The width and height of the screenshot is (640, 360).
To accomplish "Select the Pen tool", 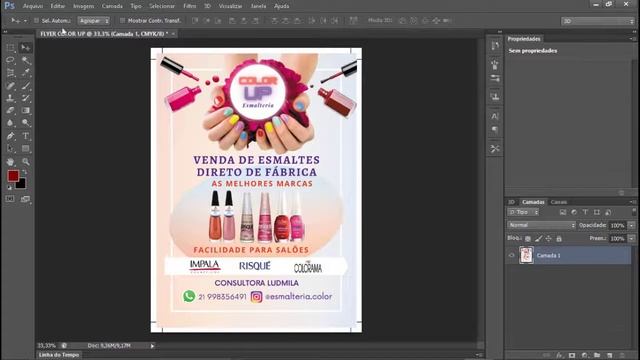I will 10,136.
